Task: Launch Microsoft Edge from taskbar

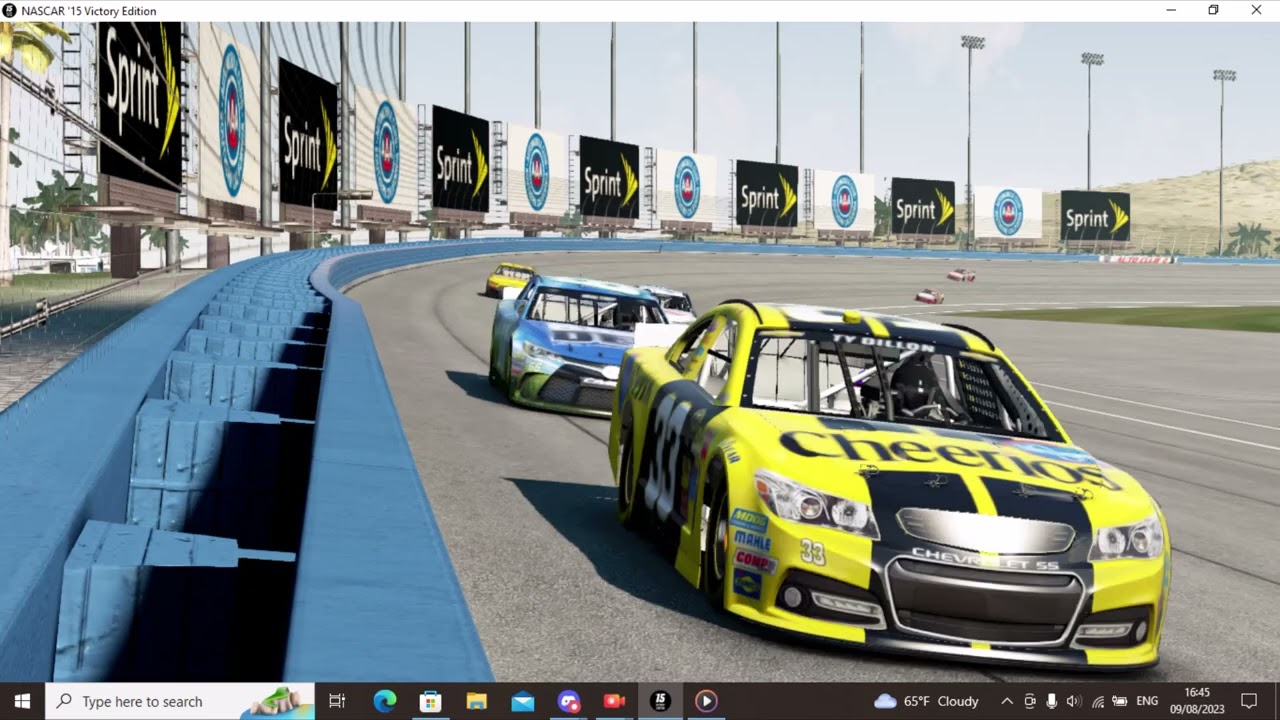Action: 385,701
